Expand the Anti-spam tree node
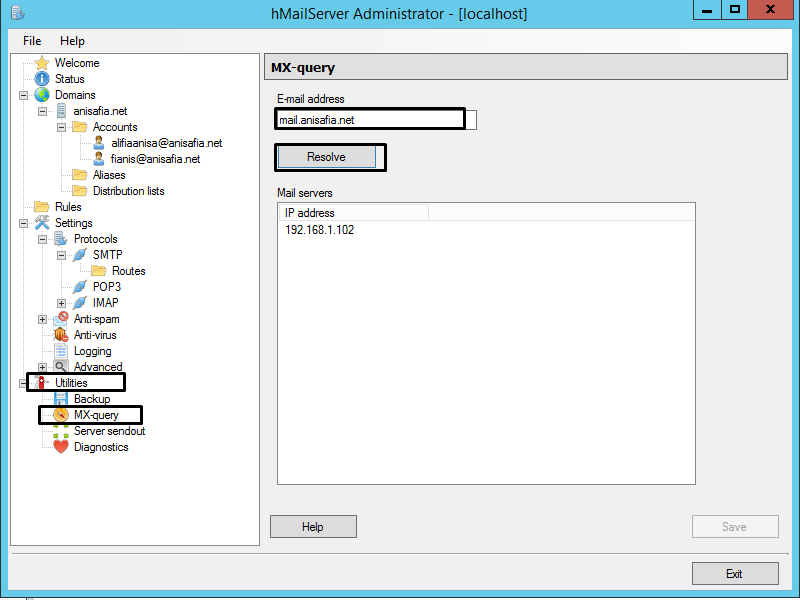The width and height of the screenshot is (800, 600). click(x=42, y=319)
